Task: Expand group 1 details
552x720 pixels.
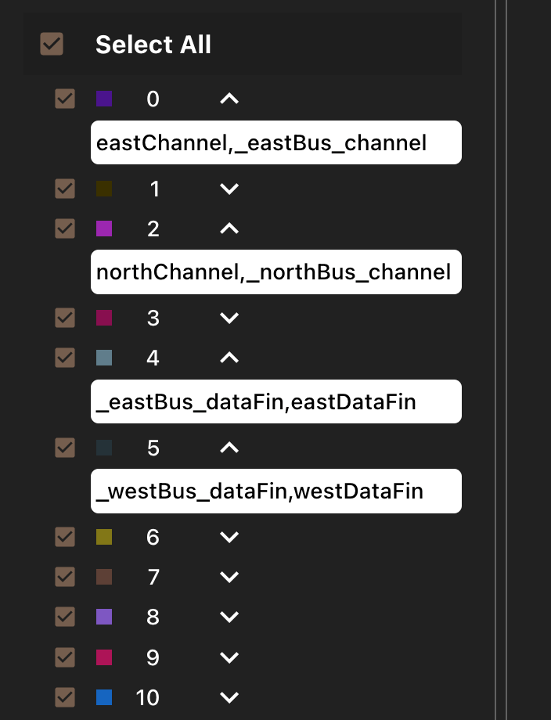Action: (x=229, y=189)
